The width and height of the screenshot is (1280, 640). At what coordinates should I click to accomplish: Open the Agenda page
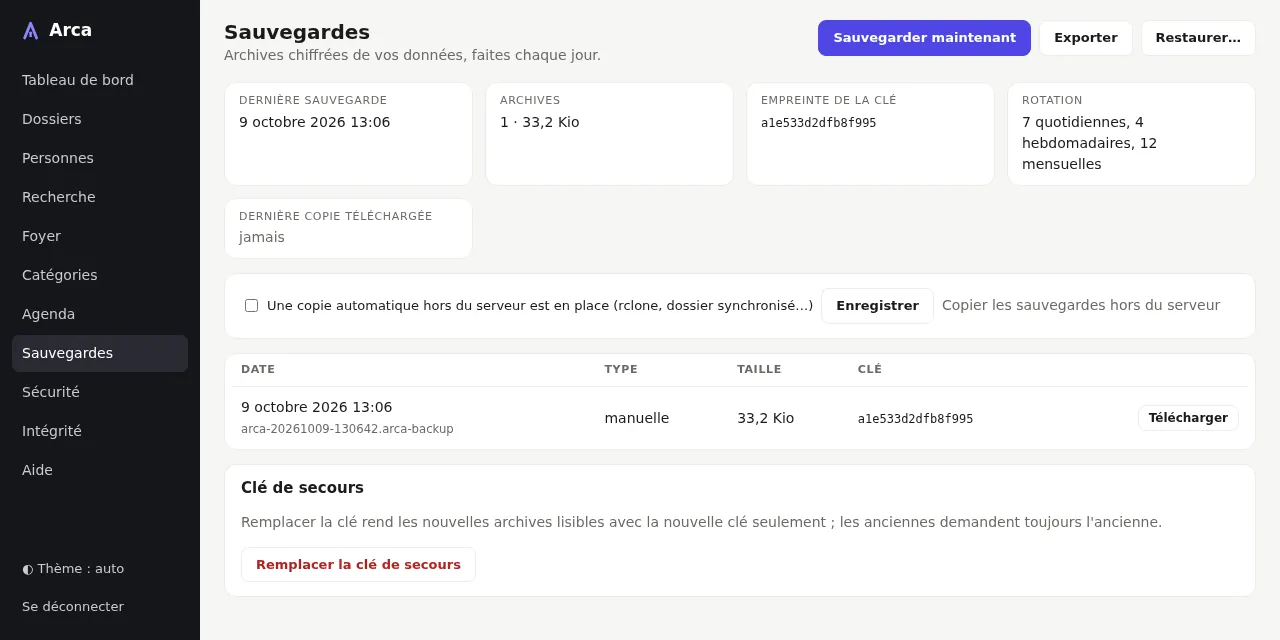(100, 314)
